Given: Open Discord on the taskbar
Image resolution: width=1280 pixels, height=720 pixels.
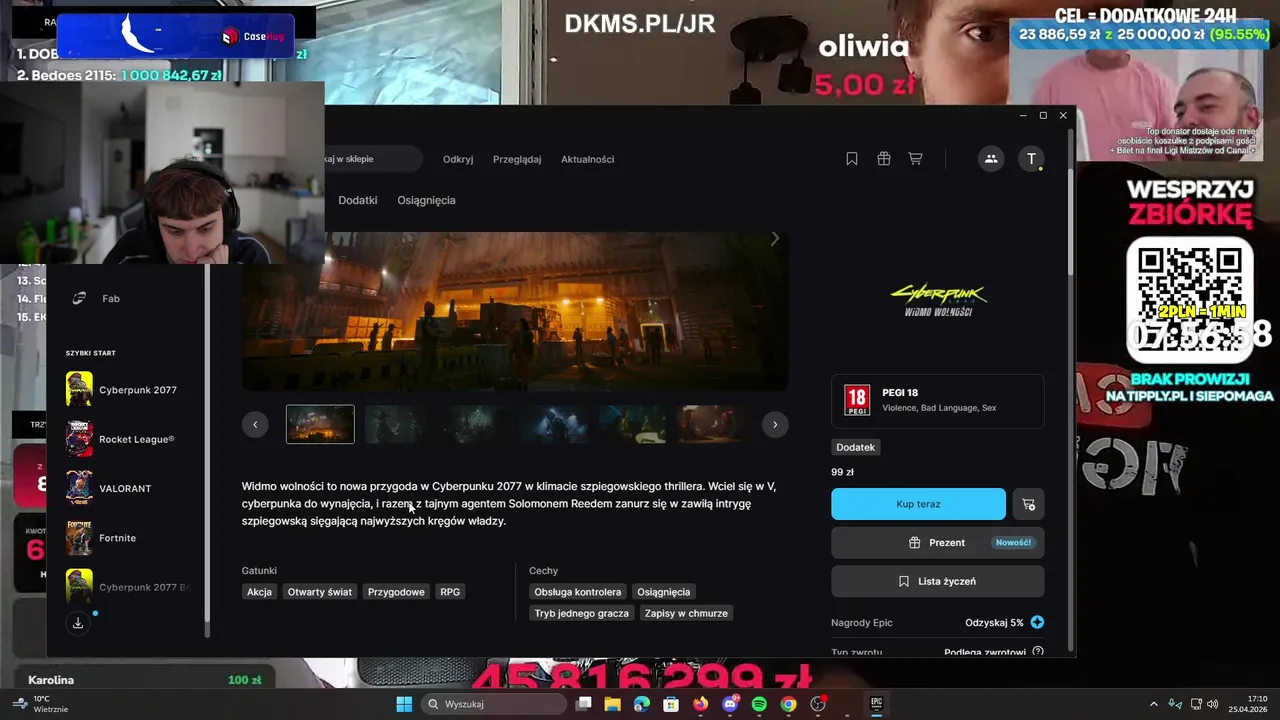Looking at the screenshot, I should (730, 704).
